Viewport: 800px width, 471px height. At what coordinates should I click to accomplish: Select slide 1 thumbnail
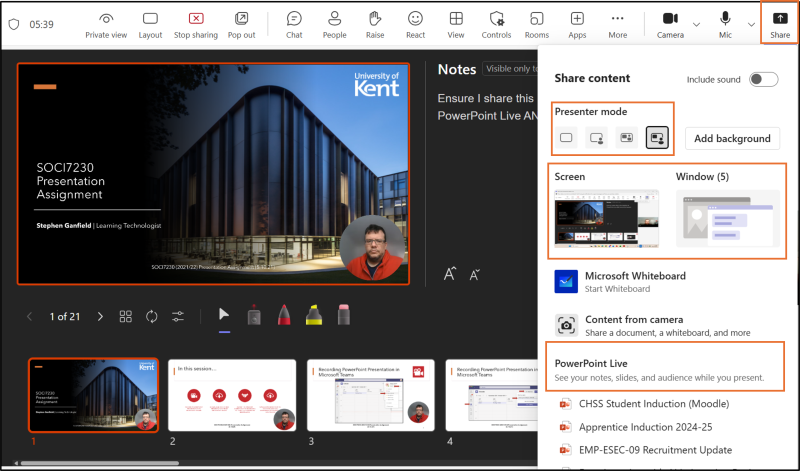pyautogui.click(x=93, y=395)
